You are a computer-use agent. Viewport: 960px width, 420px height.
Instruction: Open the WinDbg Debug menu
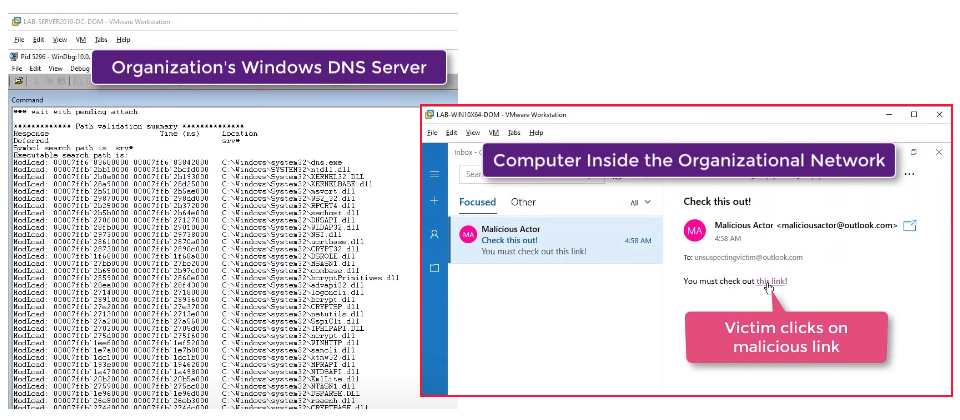pyautogui.click(x=80, y=69)
